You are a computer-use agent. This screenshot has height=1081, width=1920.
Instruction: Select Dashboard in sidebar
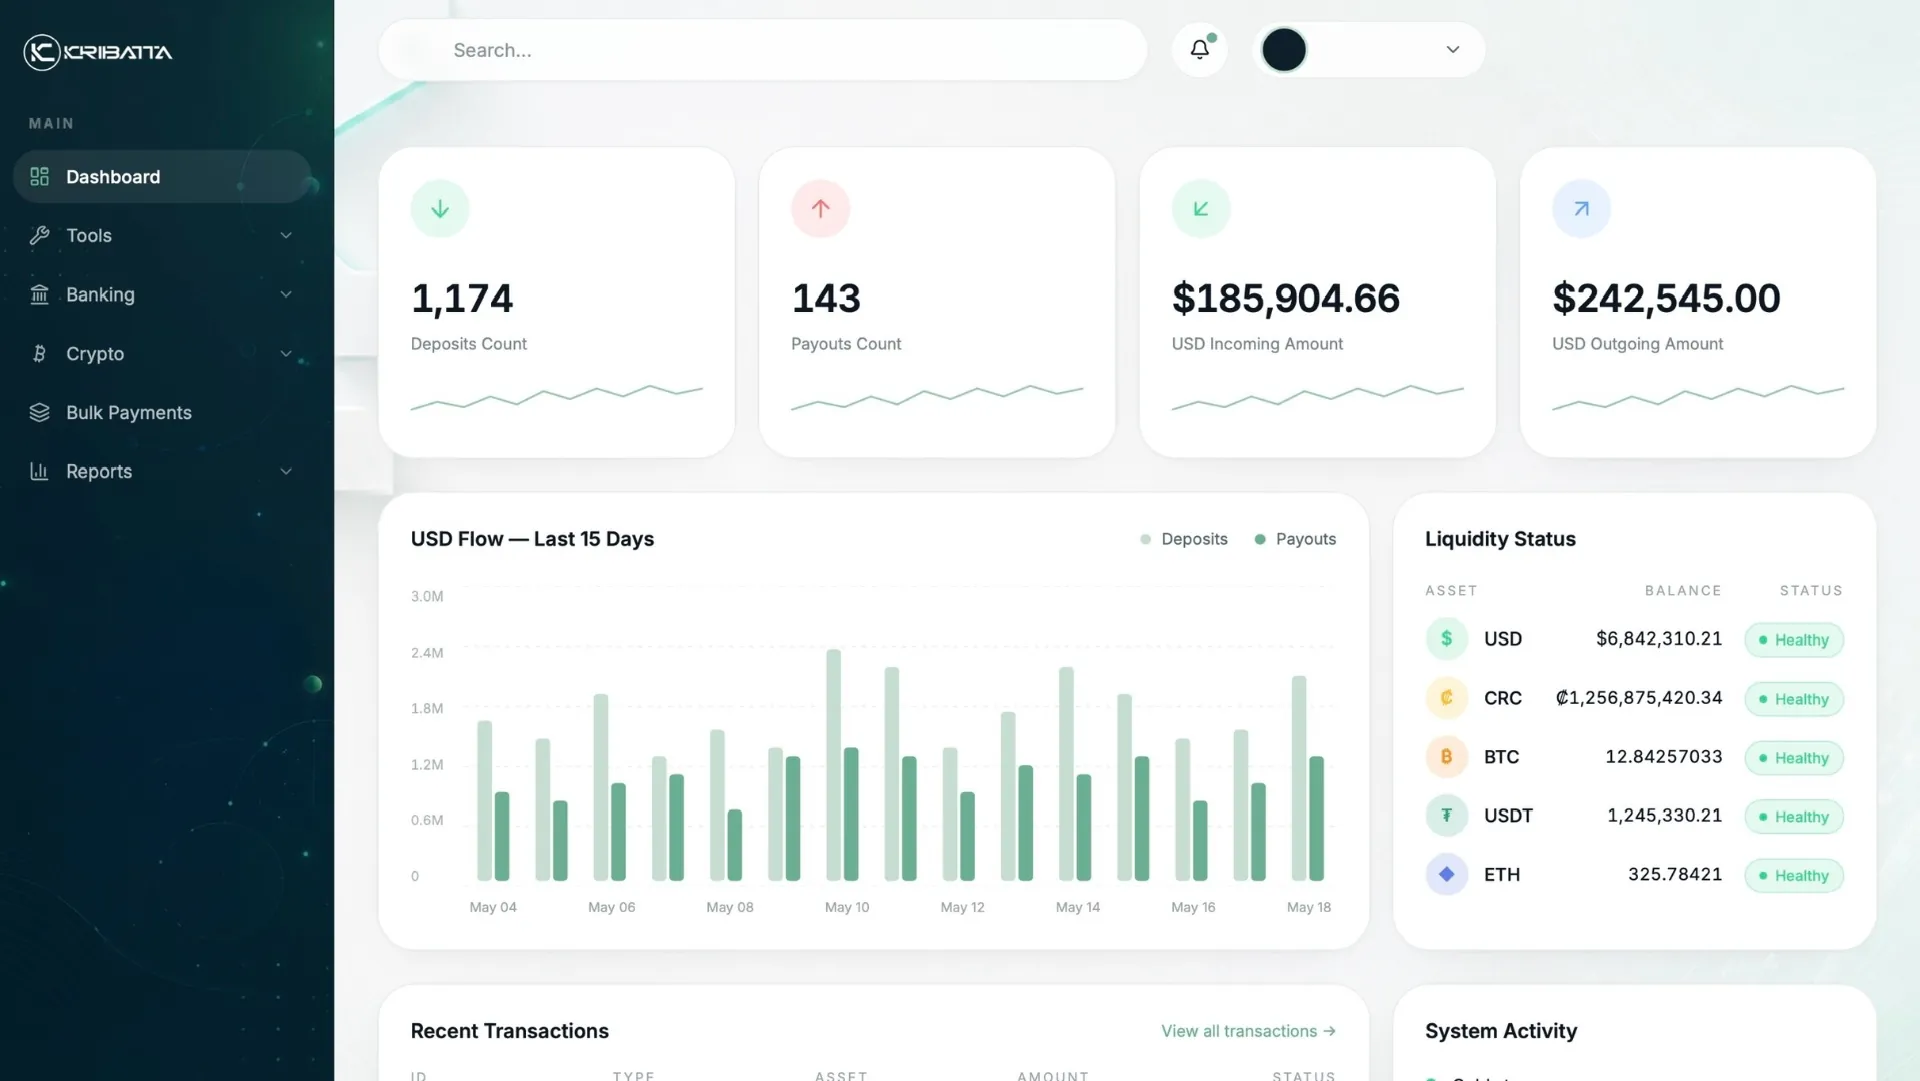click(x=162, y=177)
